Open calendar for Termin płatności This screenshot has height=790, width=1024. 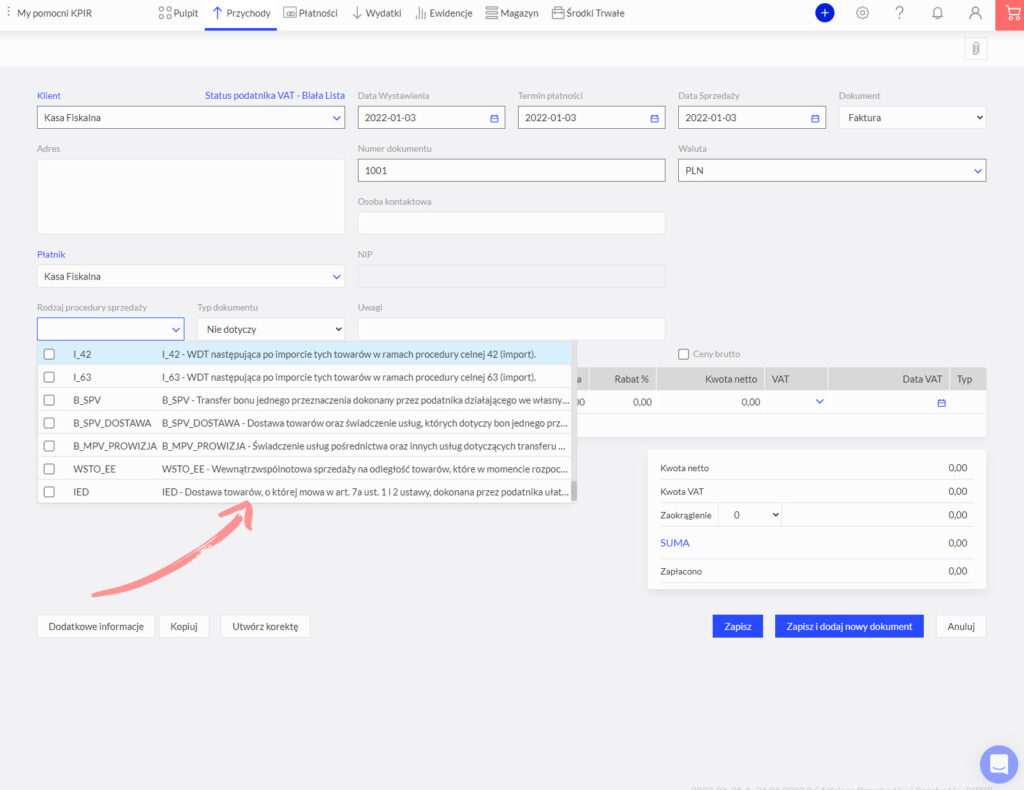[x=654, y=118]
